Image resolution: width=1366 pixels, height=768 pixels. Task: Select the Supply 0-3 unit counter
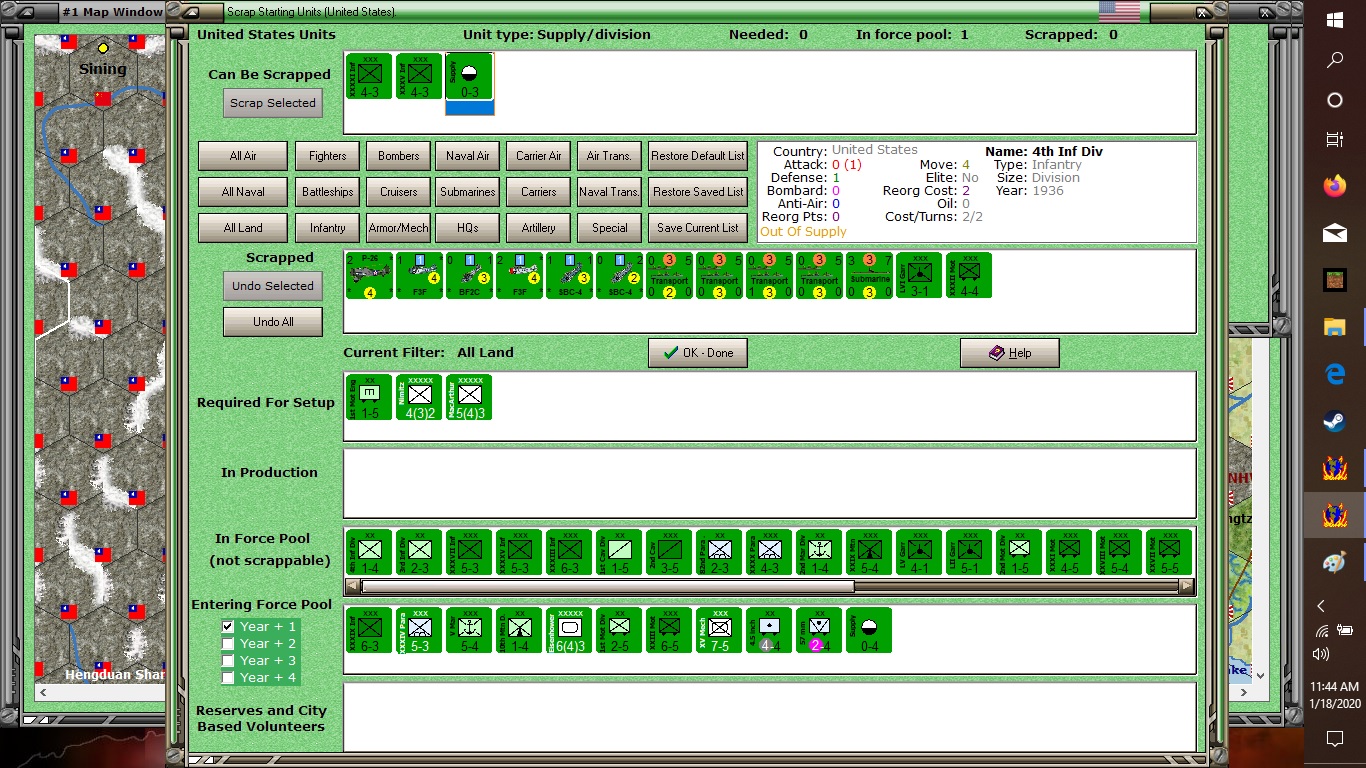tap(469, 76)
